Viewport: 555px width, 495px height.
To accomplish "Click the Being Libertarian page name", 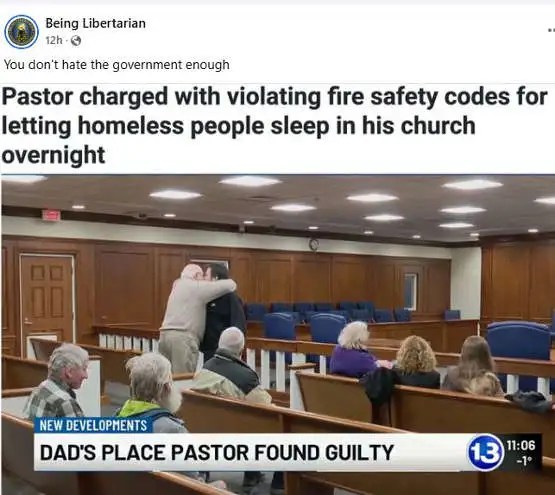I will [96, 23].
